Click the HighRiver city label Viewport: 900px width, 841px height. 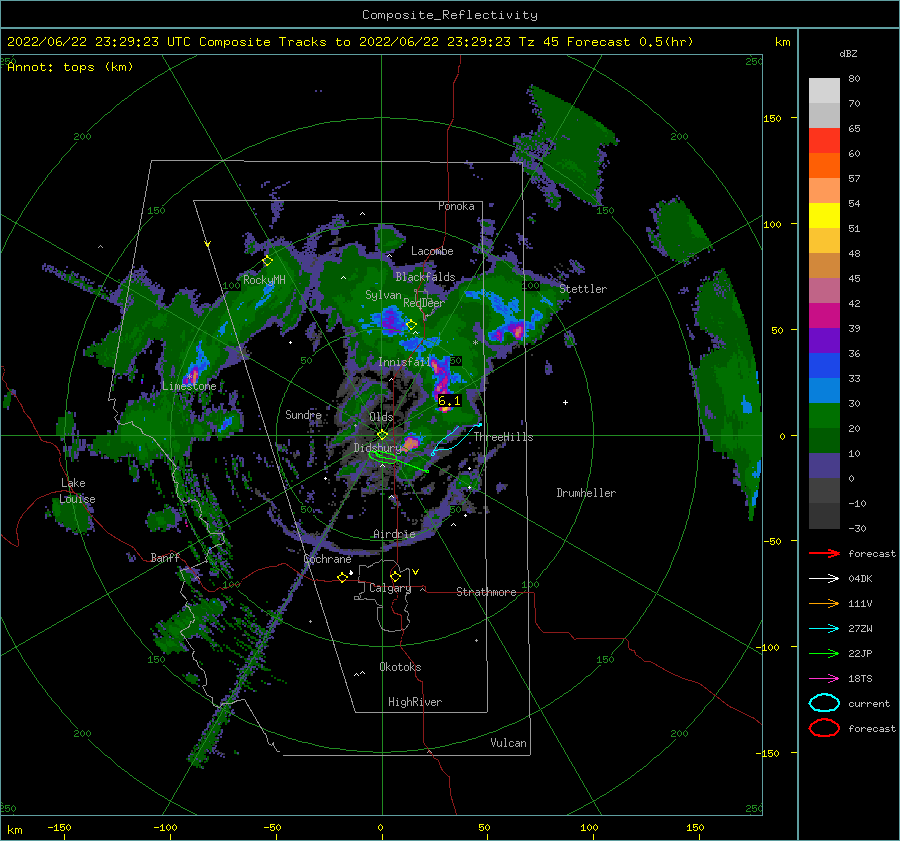click(415, 702)
